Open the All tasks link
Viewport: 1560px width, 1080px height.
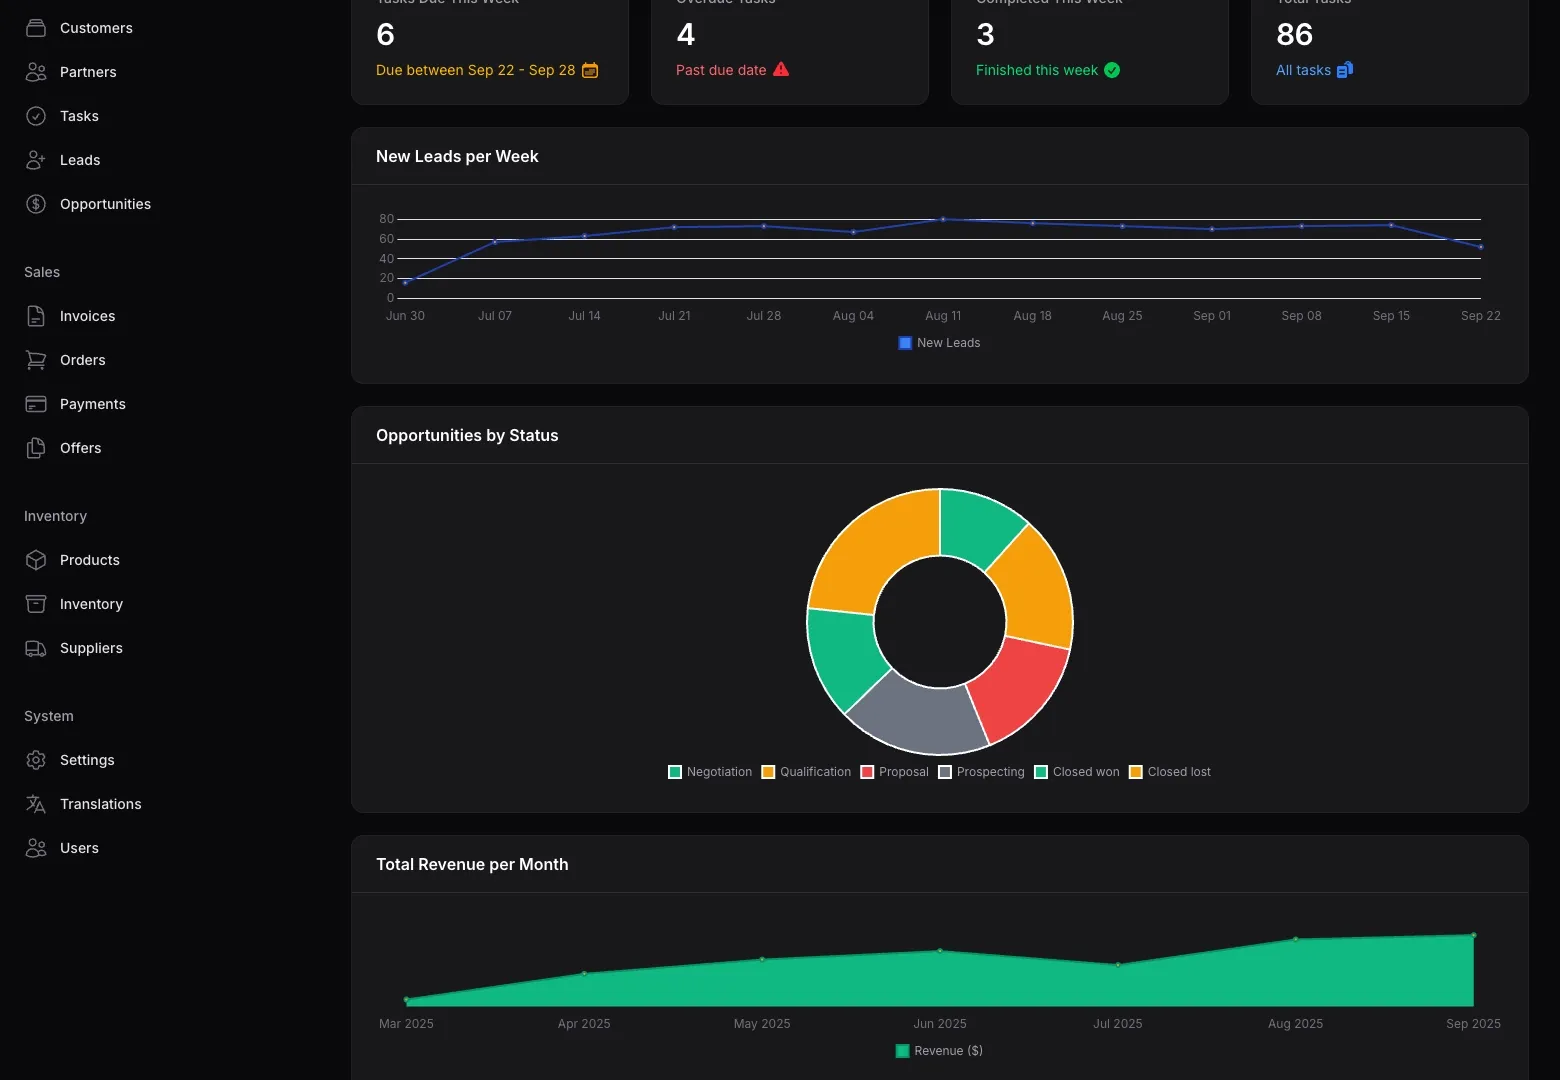tap(1304, 70)
